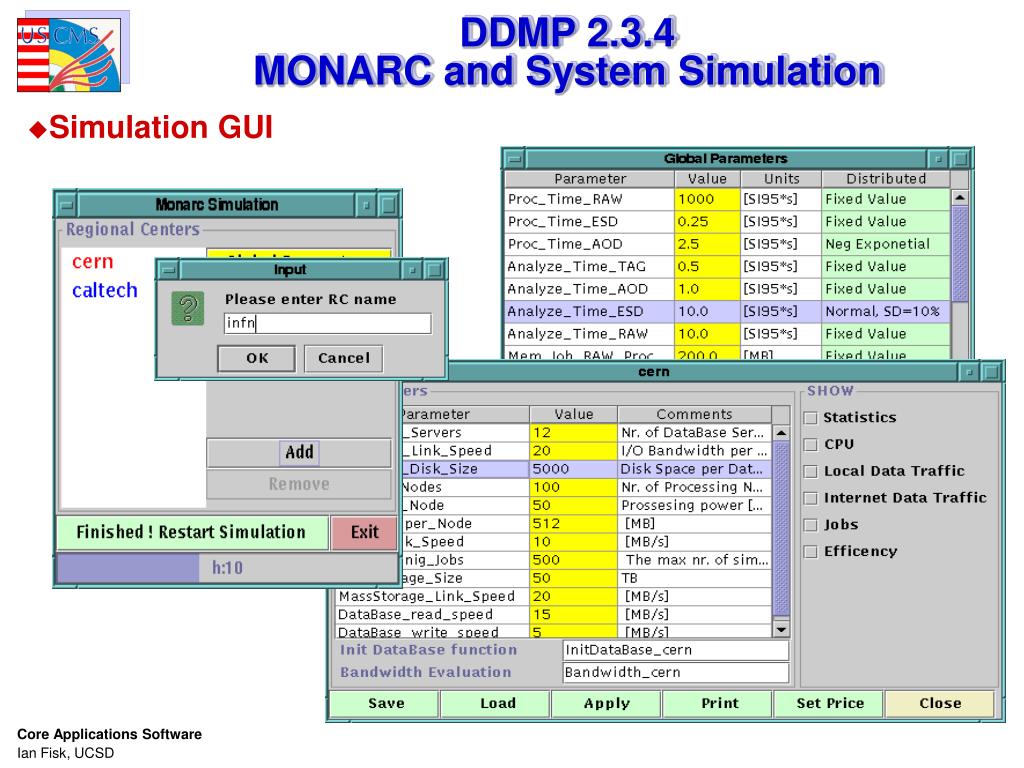Click scroll up arrow in Global Parameters
1024x768 pixels.
pyautogui.click(x=959, y=197)
